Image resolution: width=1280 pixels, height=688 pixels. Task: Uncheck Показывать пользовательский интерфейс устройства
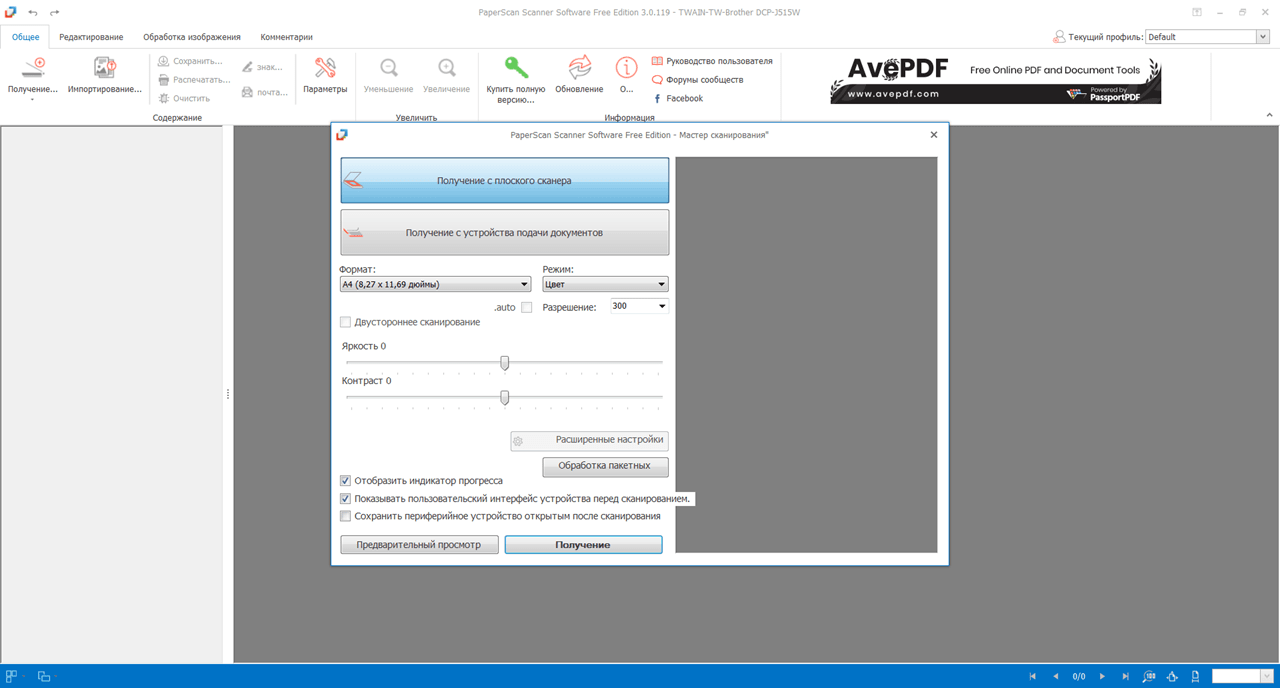click(x=346, y=498)
